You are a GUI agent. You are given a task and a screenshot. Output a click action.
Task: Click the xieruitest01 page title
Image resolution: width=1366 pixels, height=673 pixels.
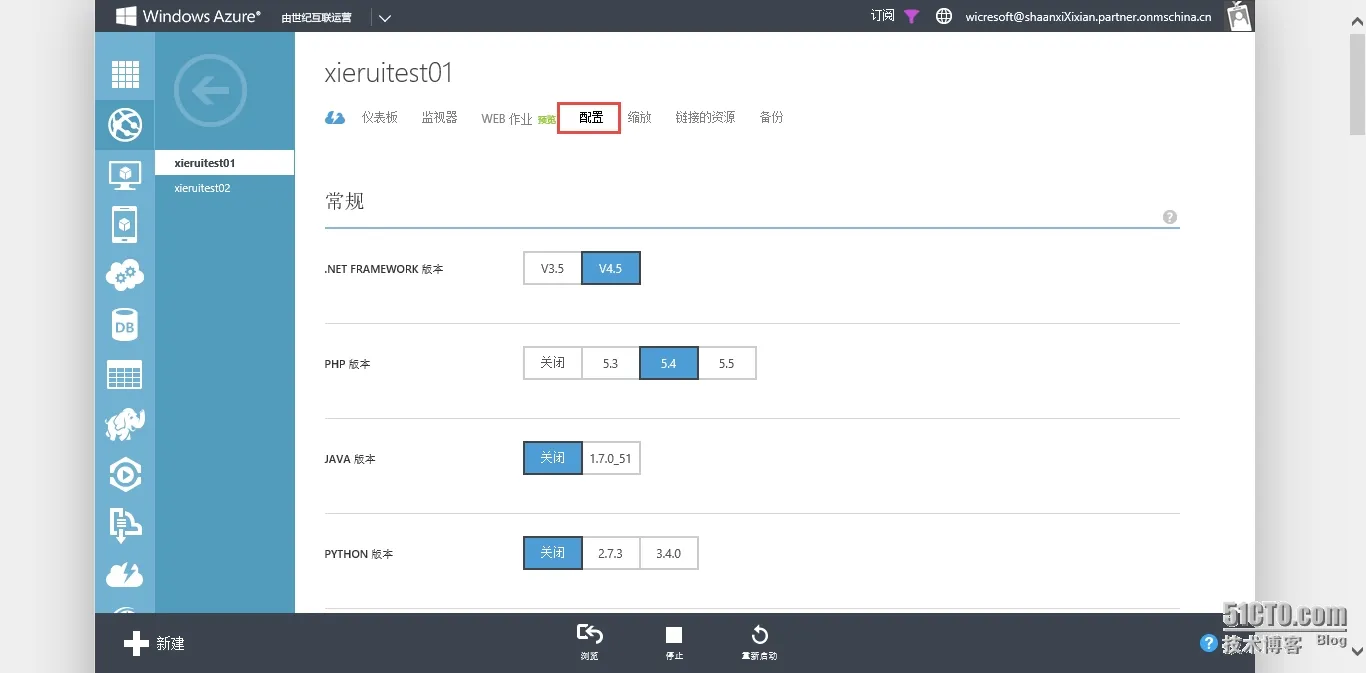coord(389,73)
